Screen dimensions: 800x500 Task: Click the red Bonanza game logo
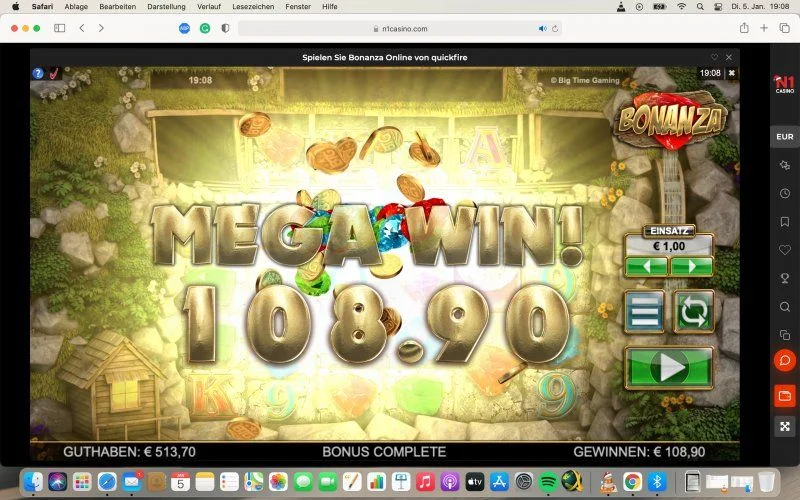[671, 121]
